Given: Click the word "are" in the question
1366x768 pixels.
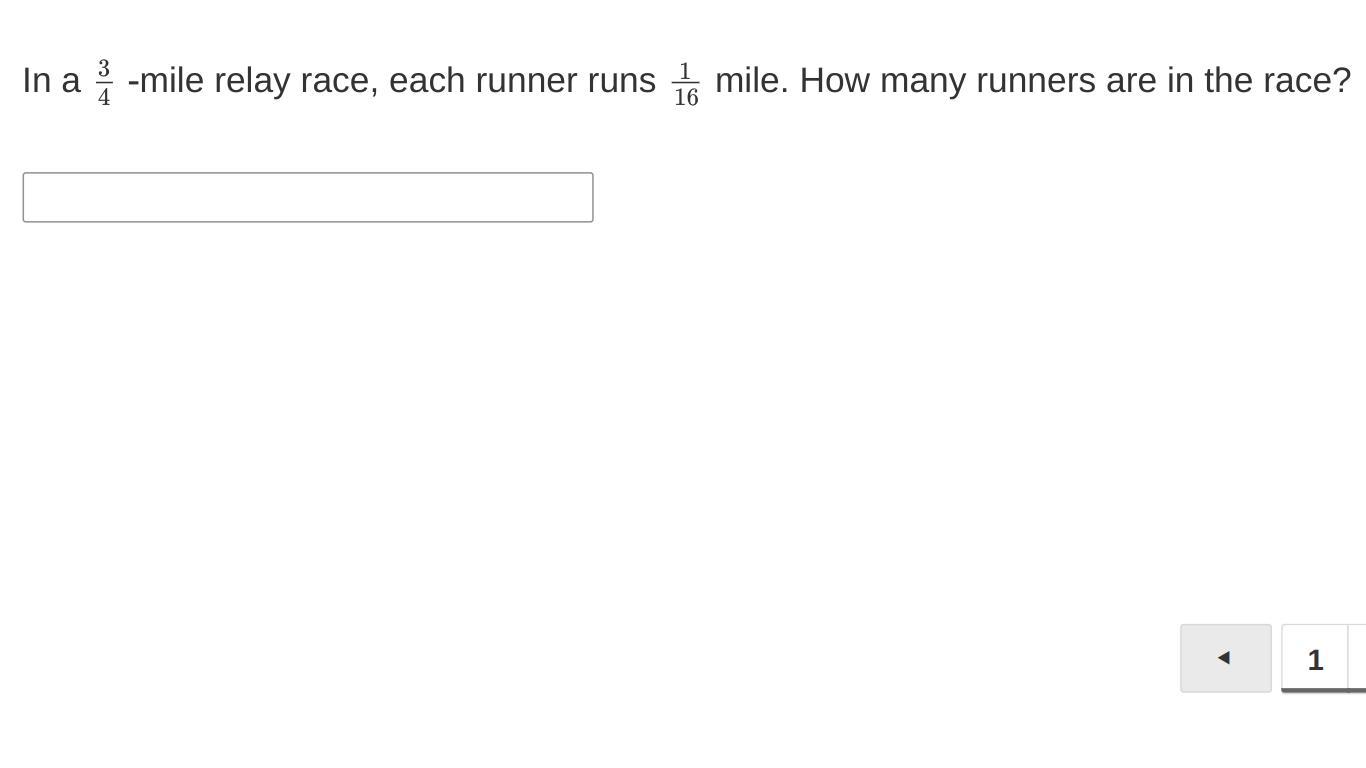Looking at the screenshot, I should coord(1130,81).
